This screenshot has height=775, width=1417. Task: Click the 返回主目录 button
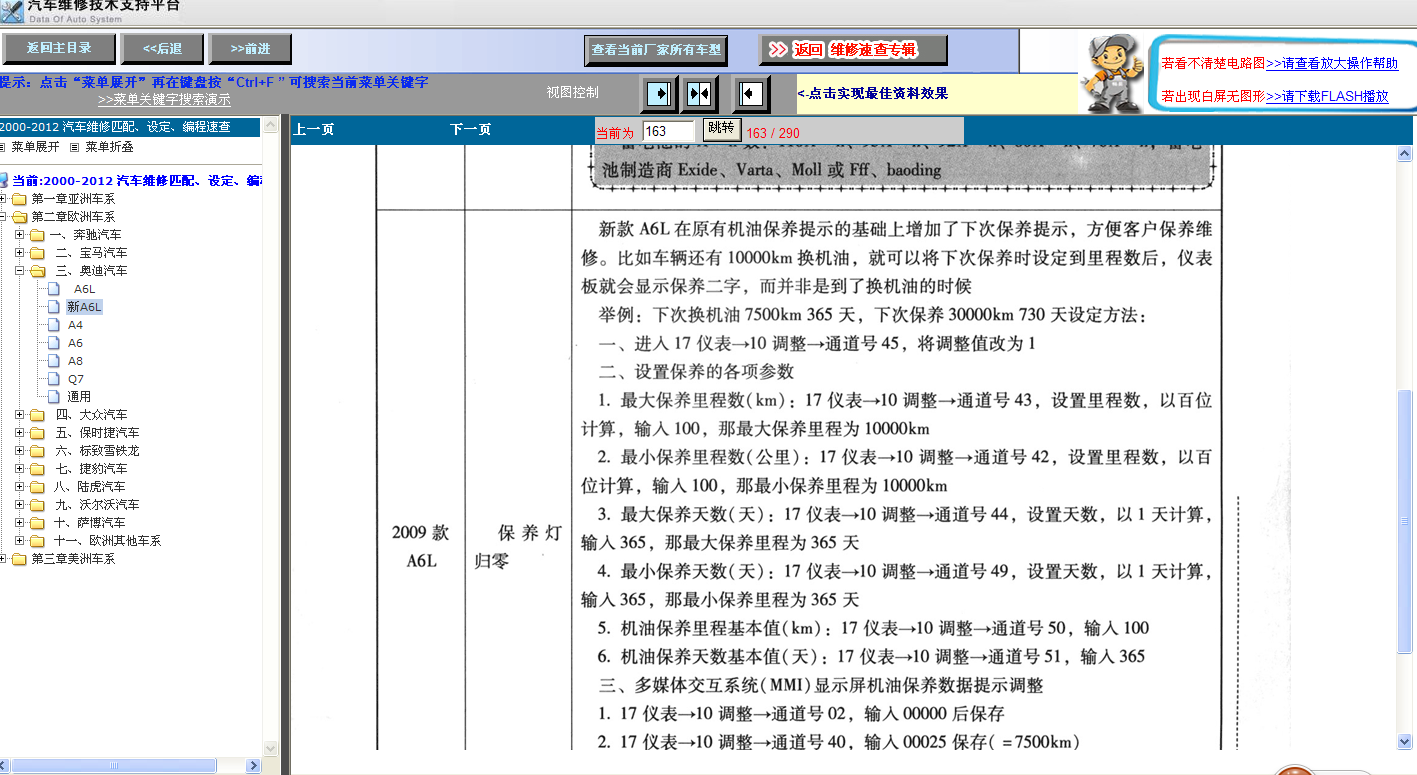pyautogui.click(x=57, y=47)
